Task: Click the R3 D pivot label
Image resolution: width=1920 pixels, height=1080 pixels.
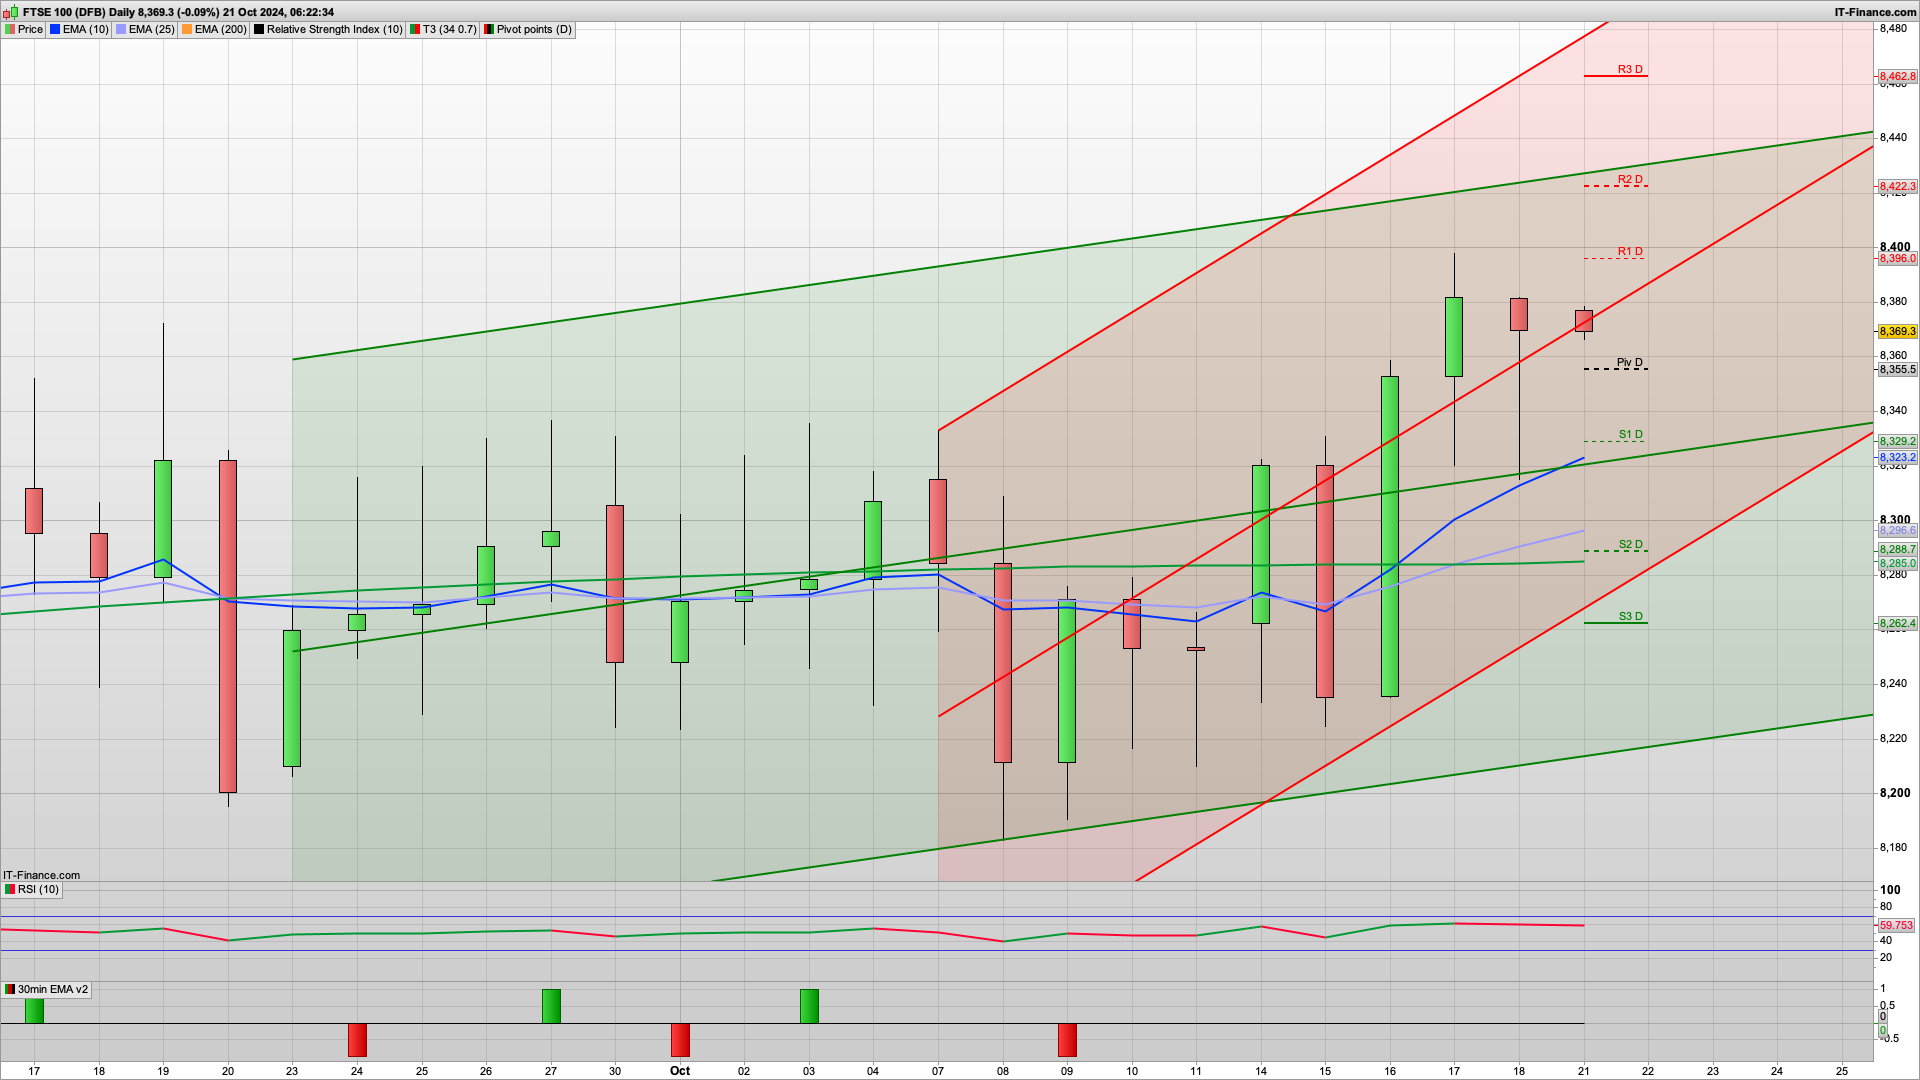Action: [x=1630, y=70]
